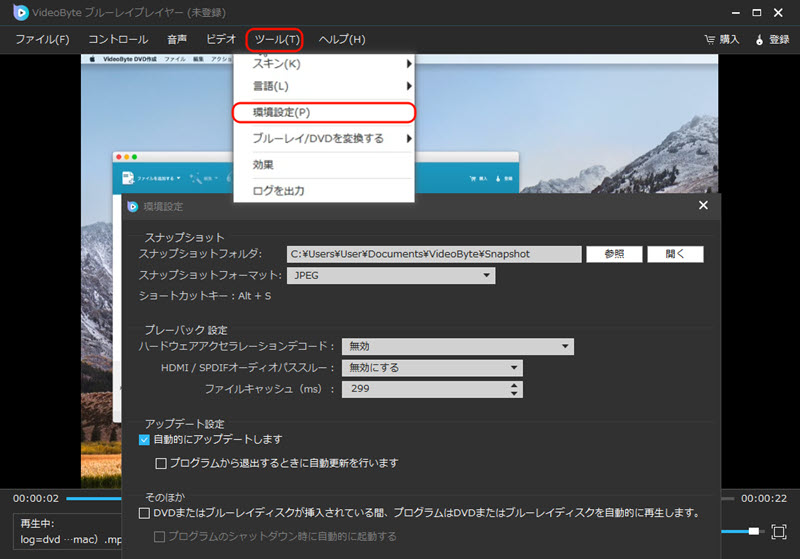Click the 再生中 now playing label
Image resolution: width=800 pixels, height=559 pixels.
37,524
